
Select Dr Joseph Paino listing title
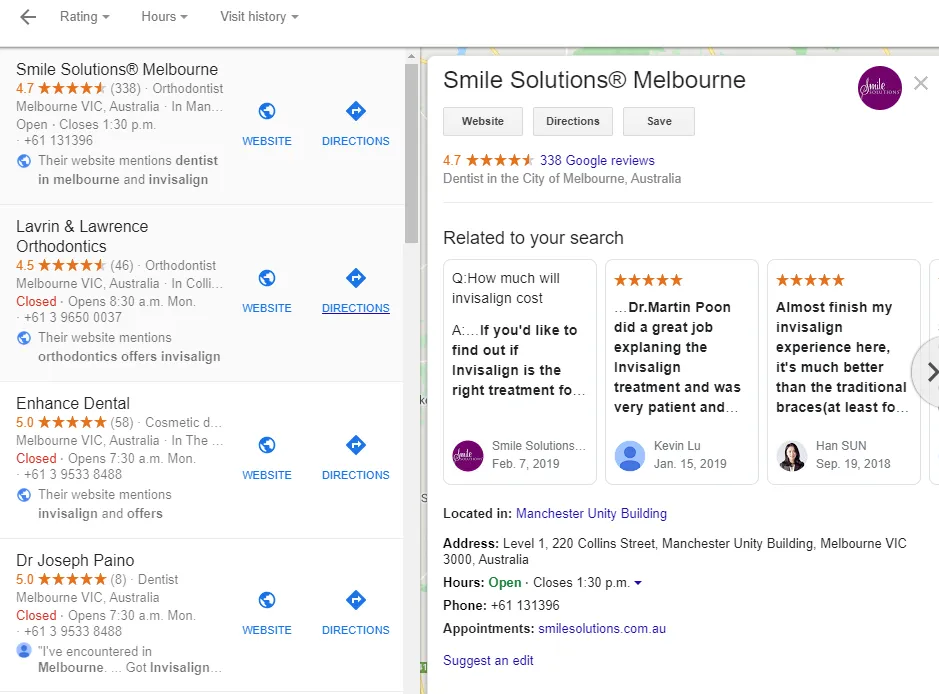tap(75, 560)
